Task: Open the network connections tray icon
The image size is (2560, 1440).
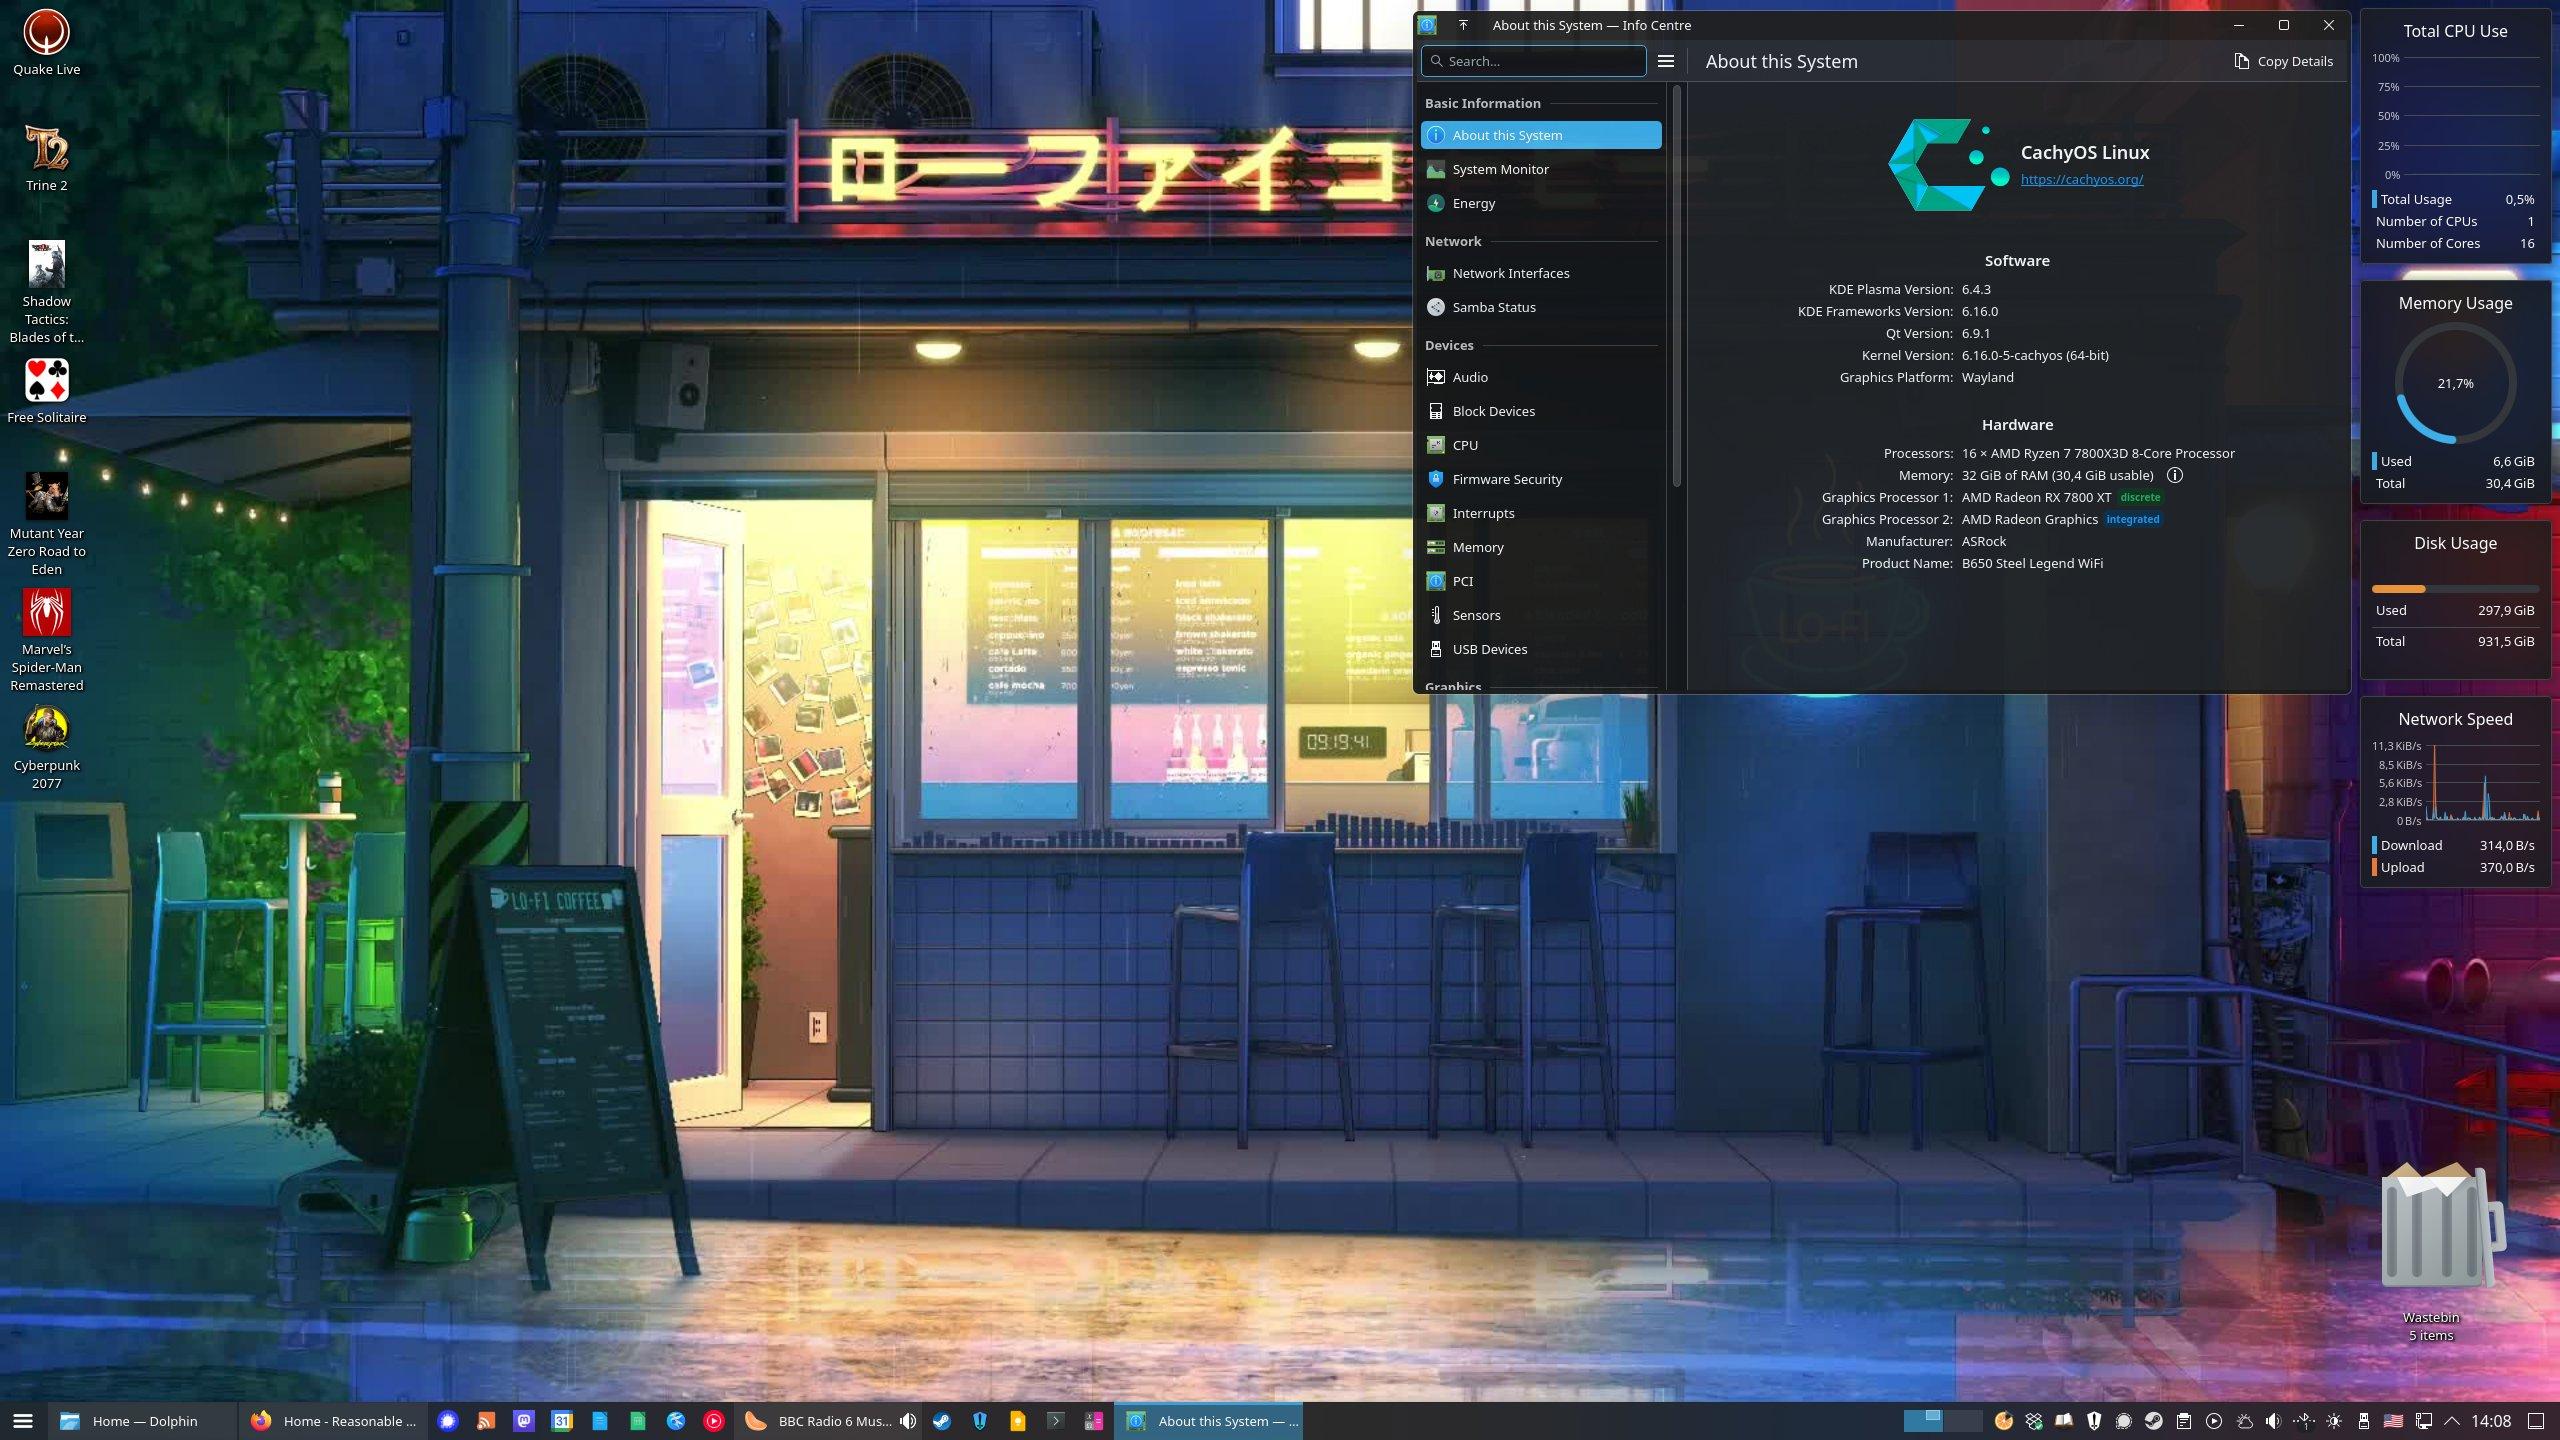Action: (2423, 1421)
